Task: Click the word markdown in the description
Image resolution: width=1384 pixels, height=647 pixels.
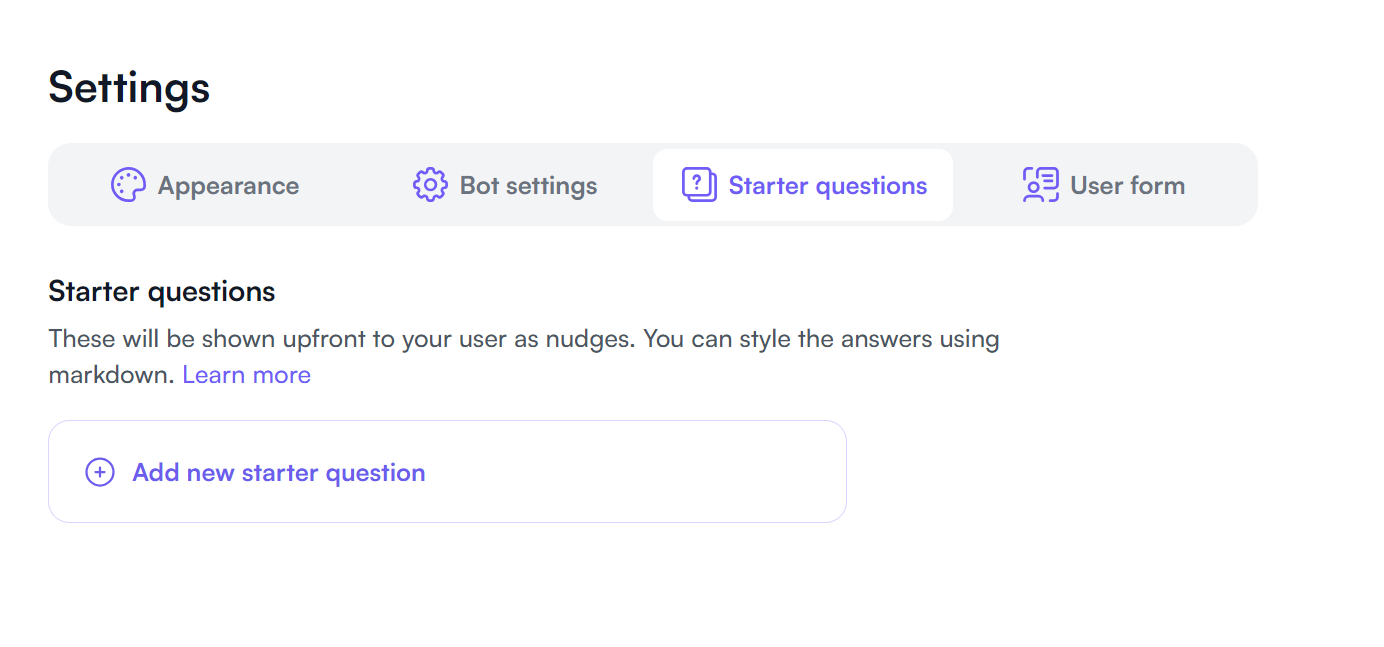Action: 111,375
